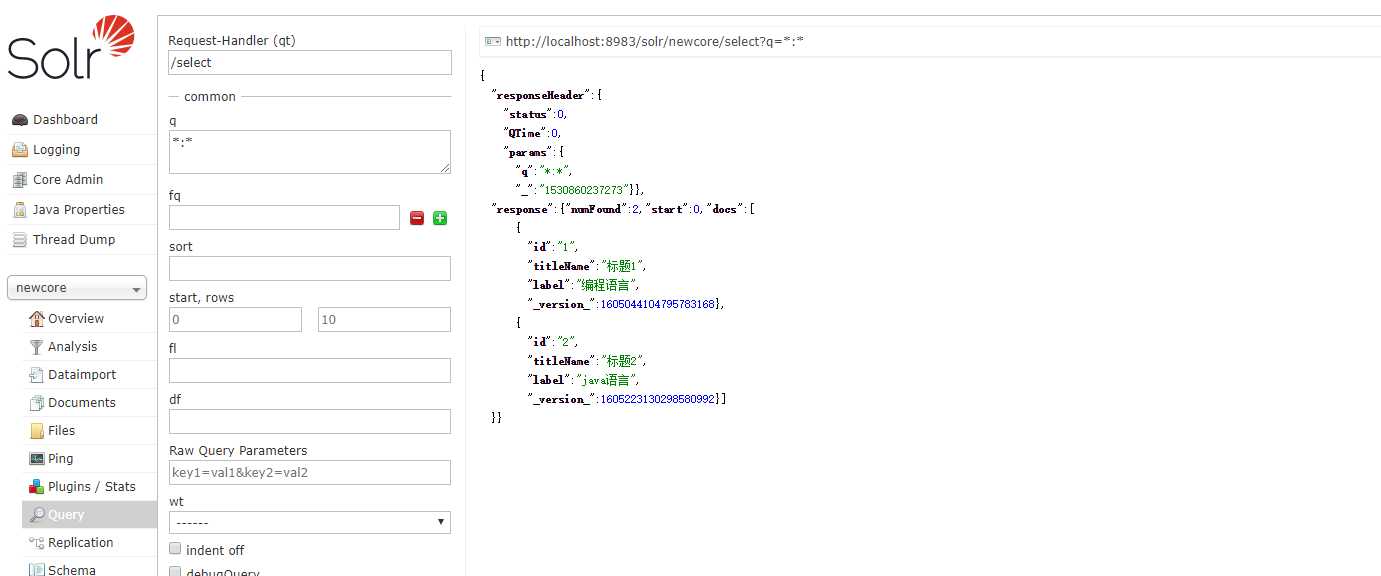Toggle the indent off checkbox
The width and height of the screenshot is (1381, 576).
175,549
